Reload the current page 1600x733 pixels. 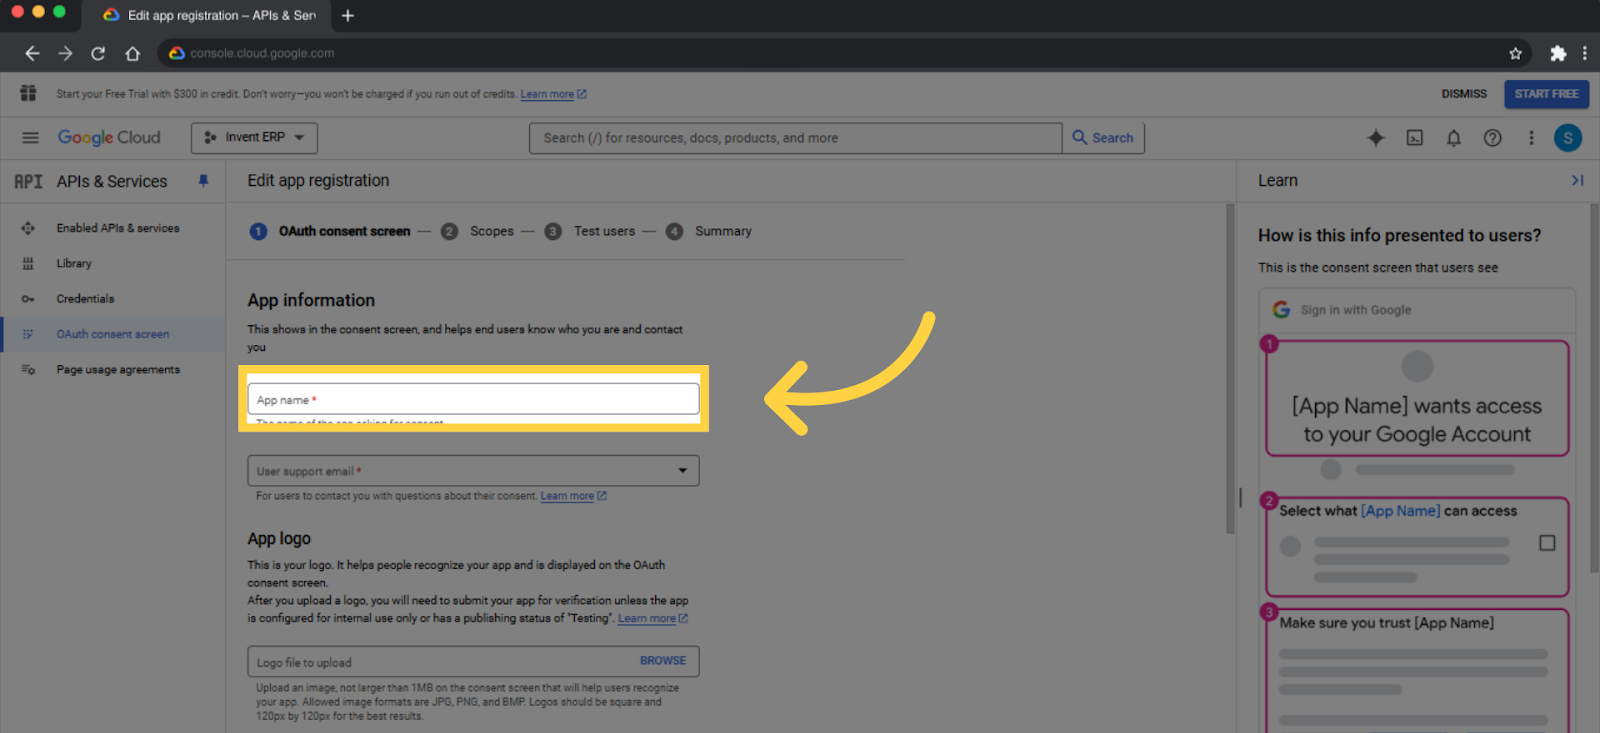point(98,53)
